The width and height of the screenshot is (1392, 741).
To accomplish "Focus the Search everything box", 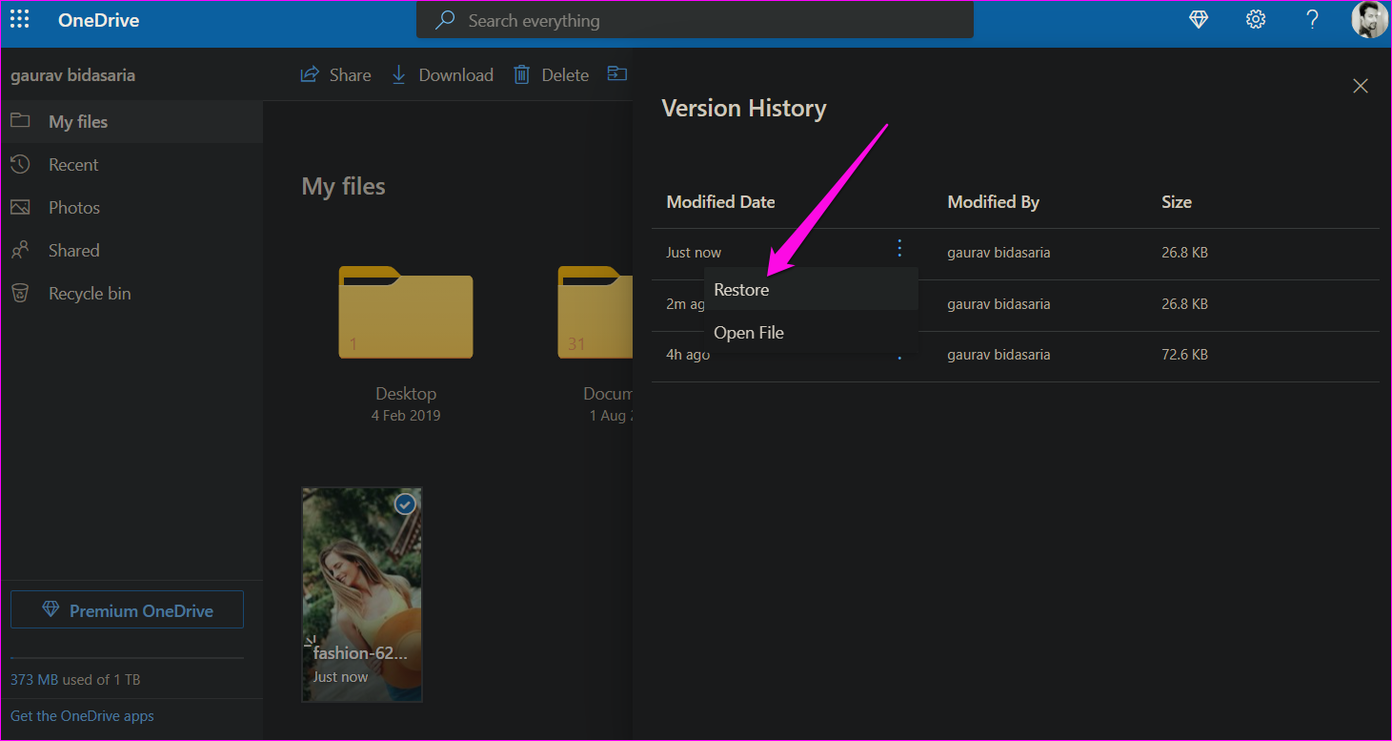I will [x=695, y=20].
